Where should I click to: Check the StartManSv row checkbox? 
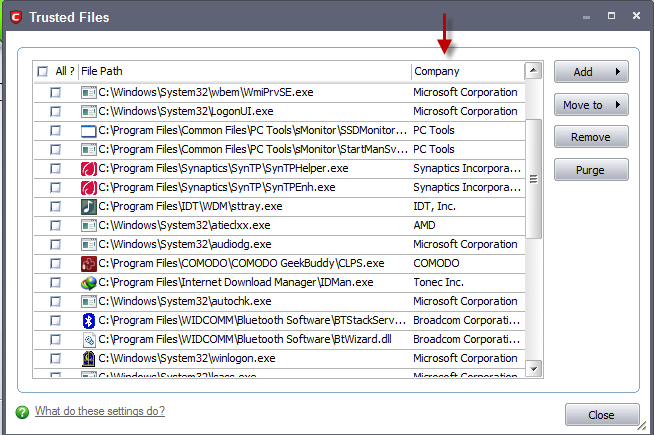[55, 149]
